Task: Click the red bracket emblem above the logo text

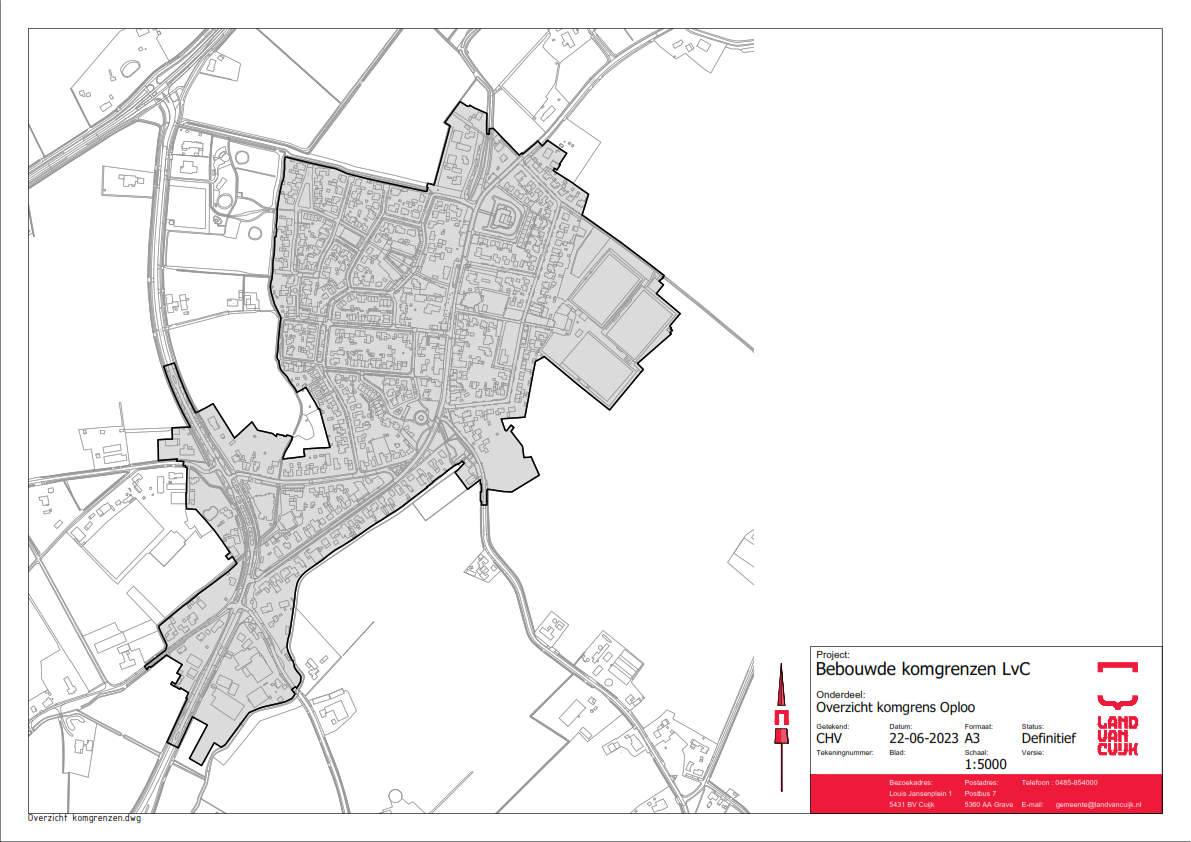Action: pyautogui.click(x=1117, y=667)
